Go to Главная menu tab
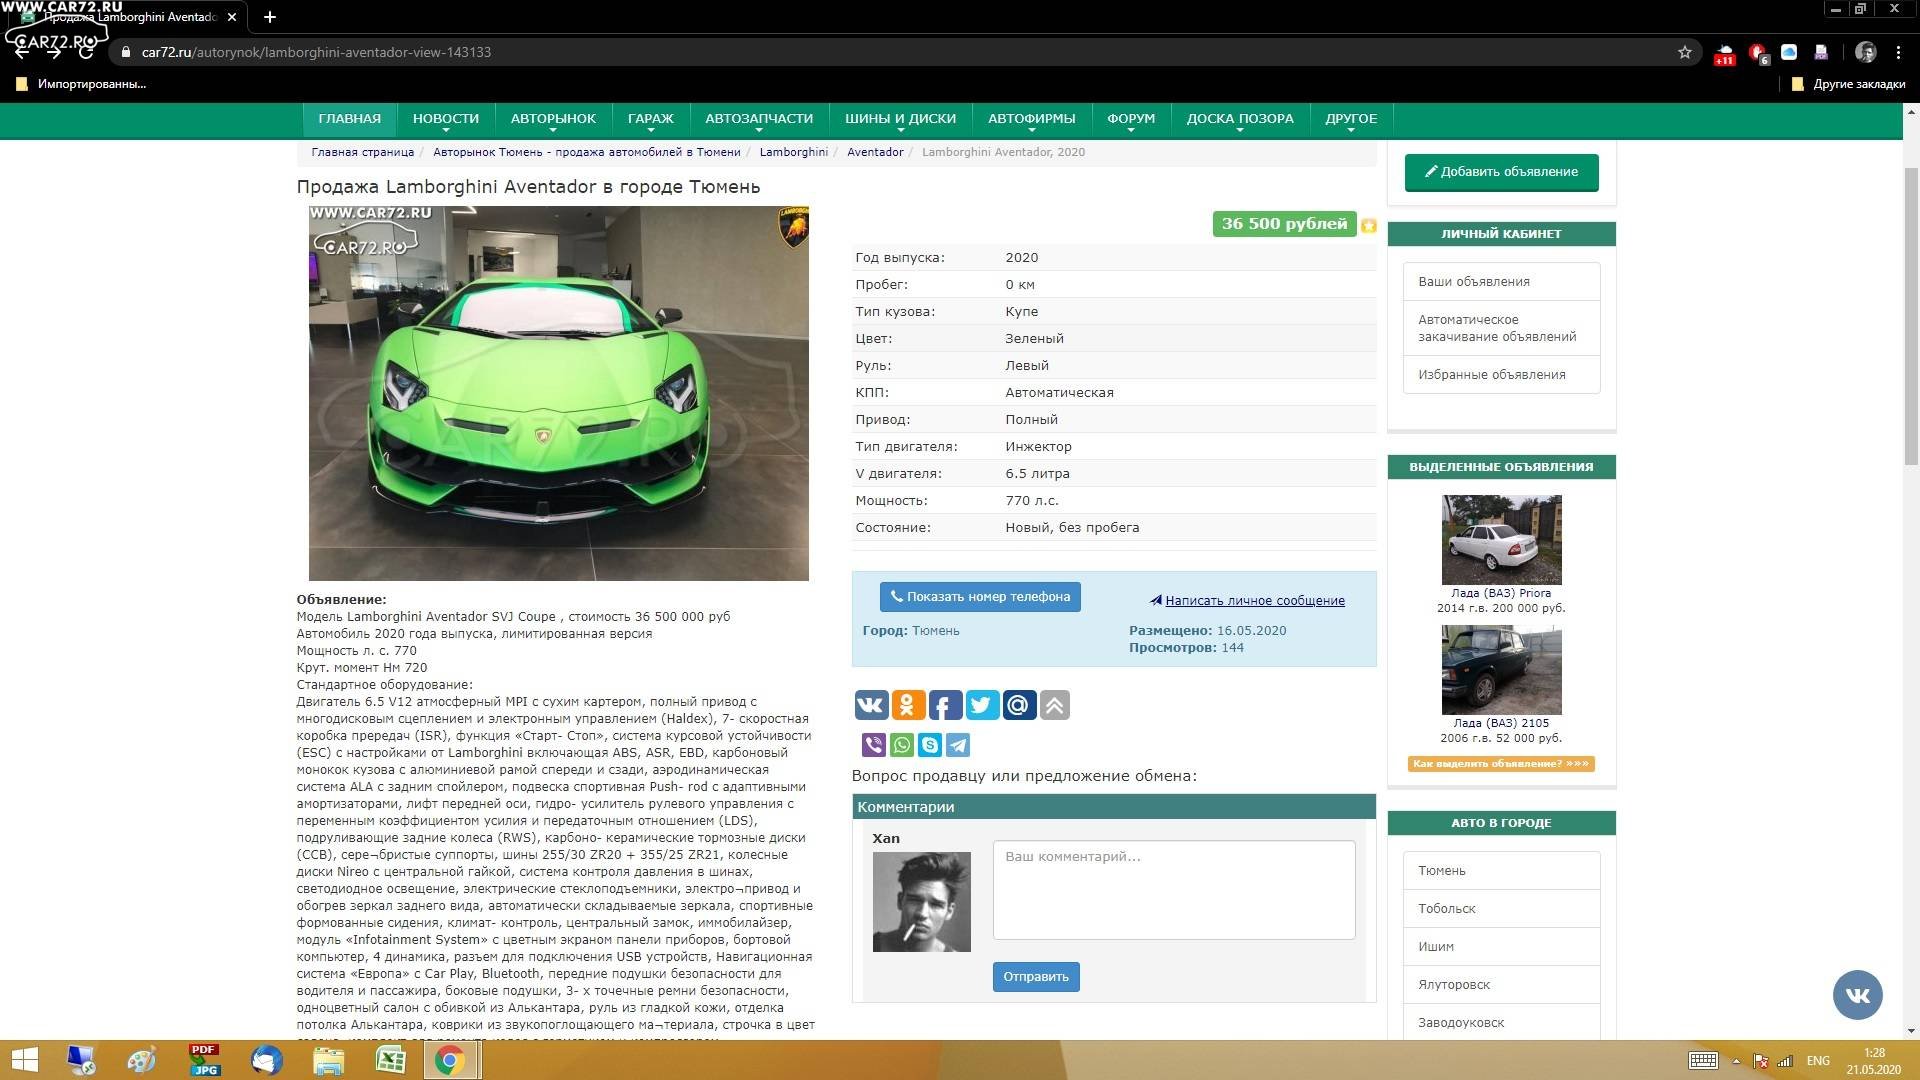The height and width of the screenshot is (1080, 1920). [349, 119]
